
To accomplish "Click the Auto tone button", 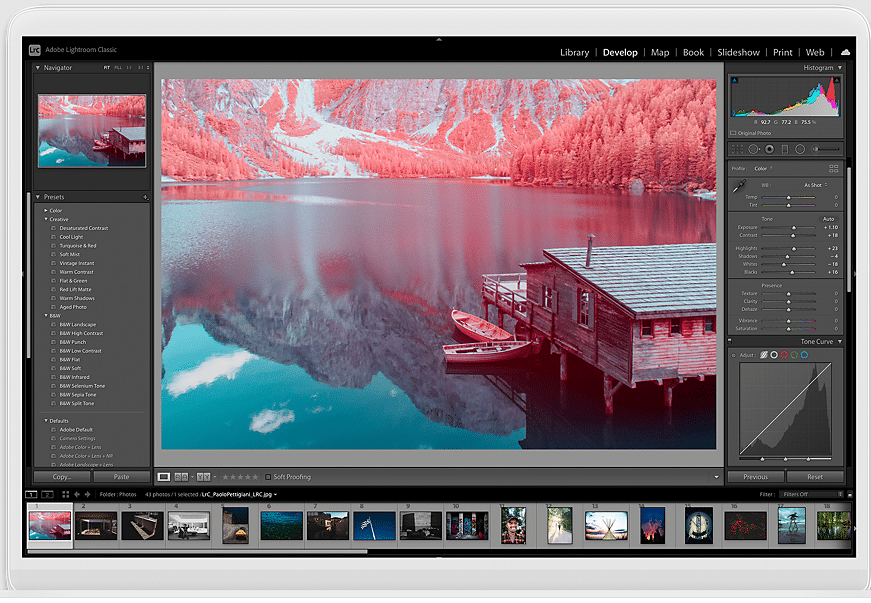I will pos(828,219).
